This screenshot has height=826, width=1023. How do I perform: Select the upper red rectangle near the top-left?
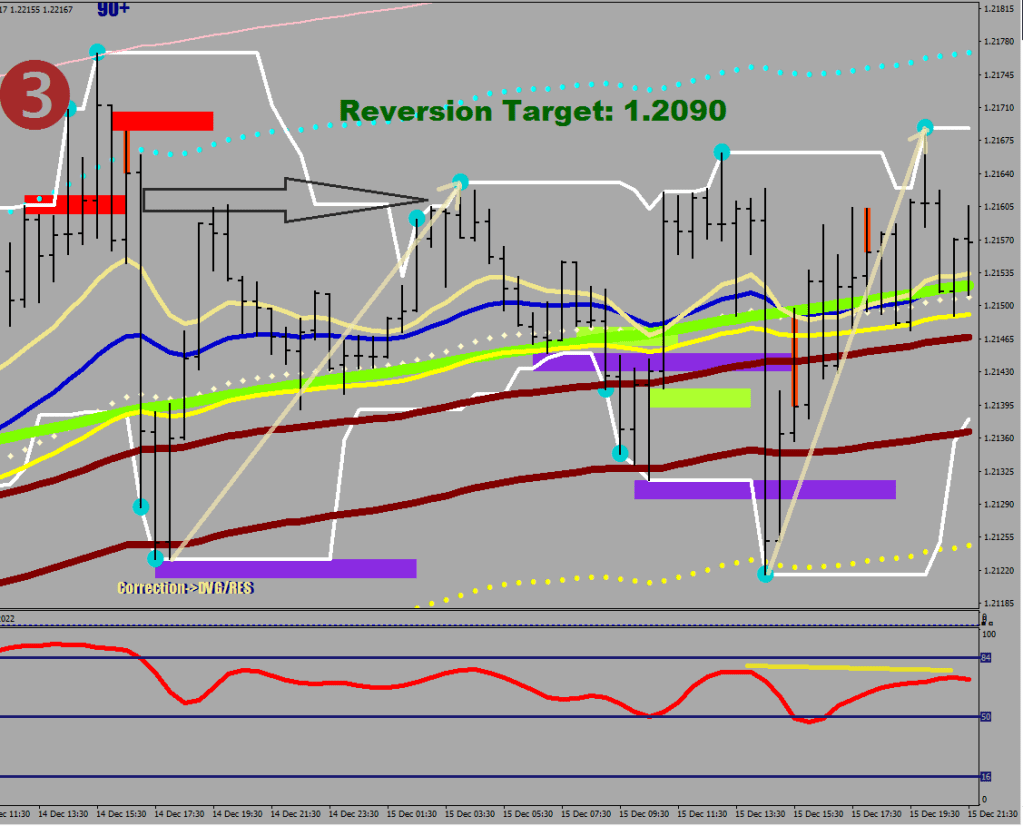163,121
